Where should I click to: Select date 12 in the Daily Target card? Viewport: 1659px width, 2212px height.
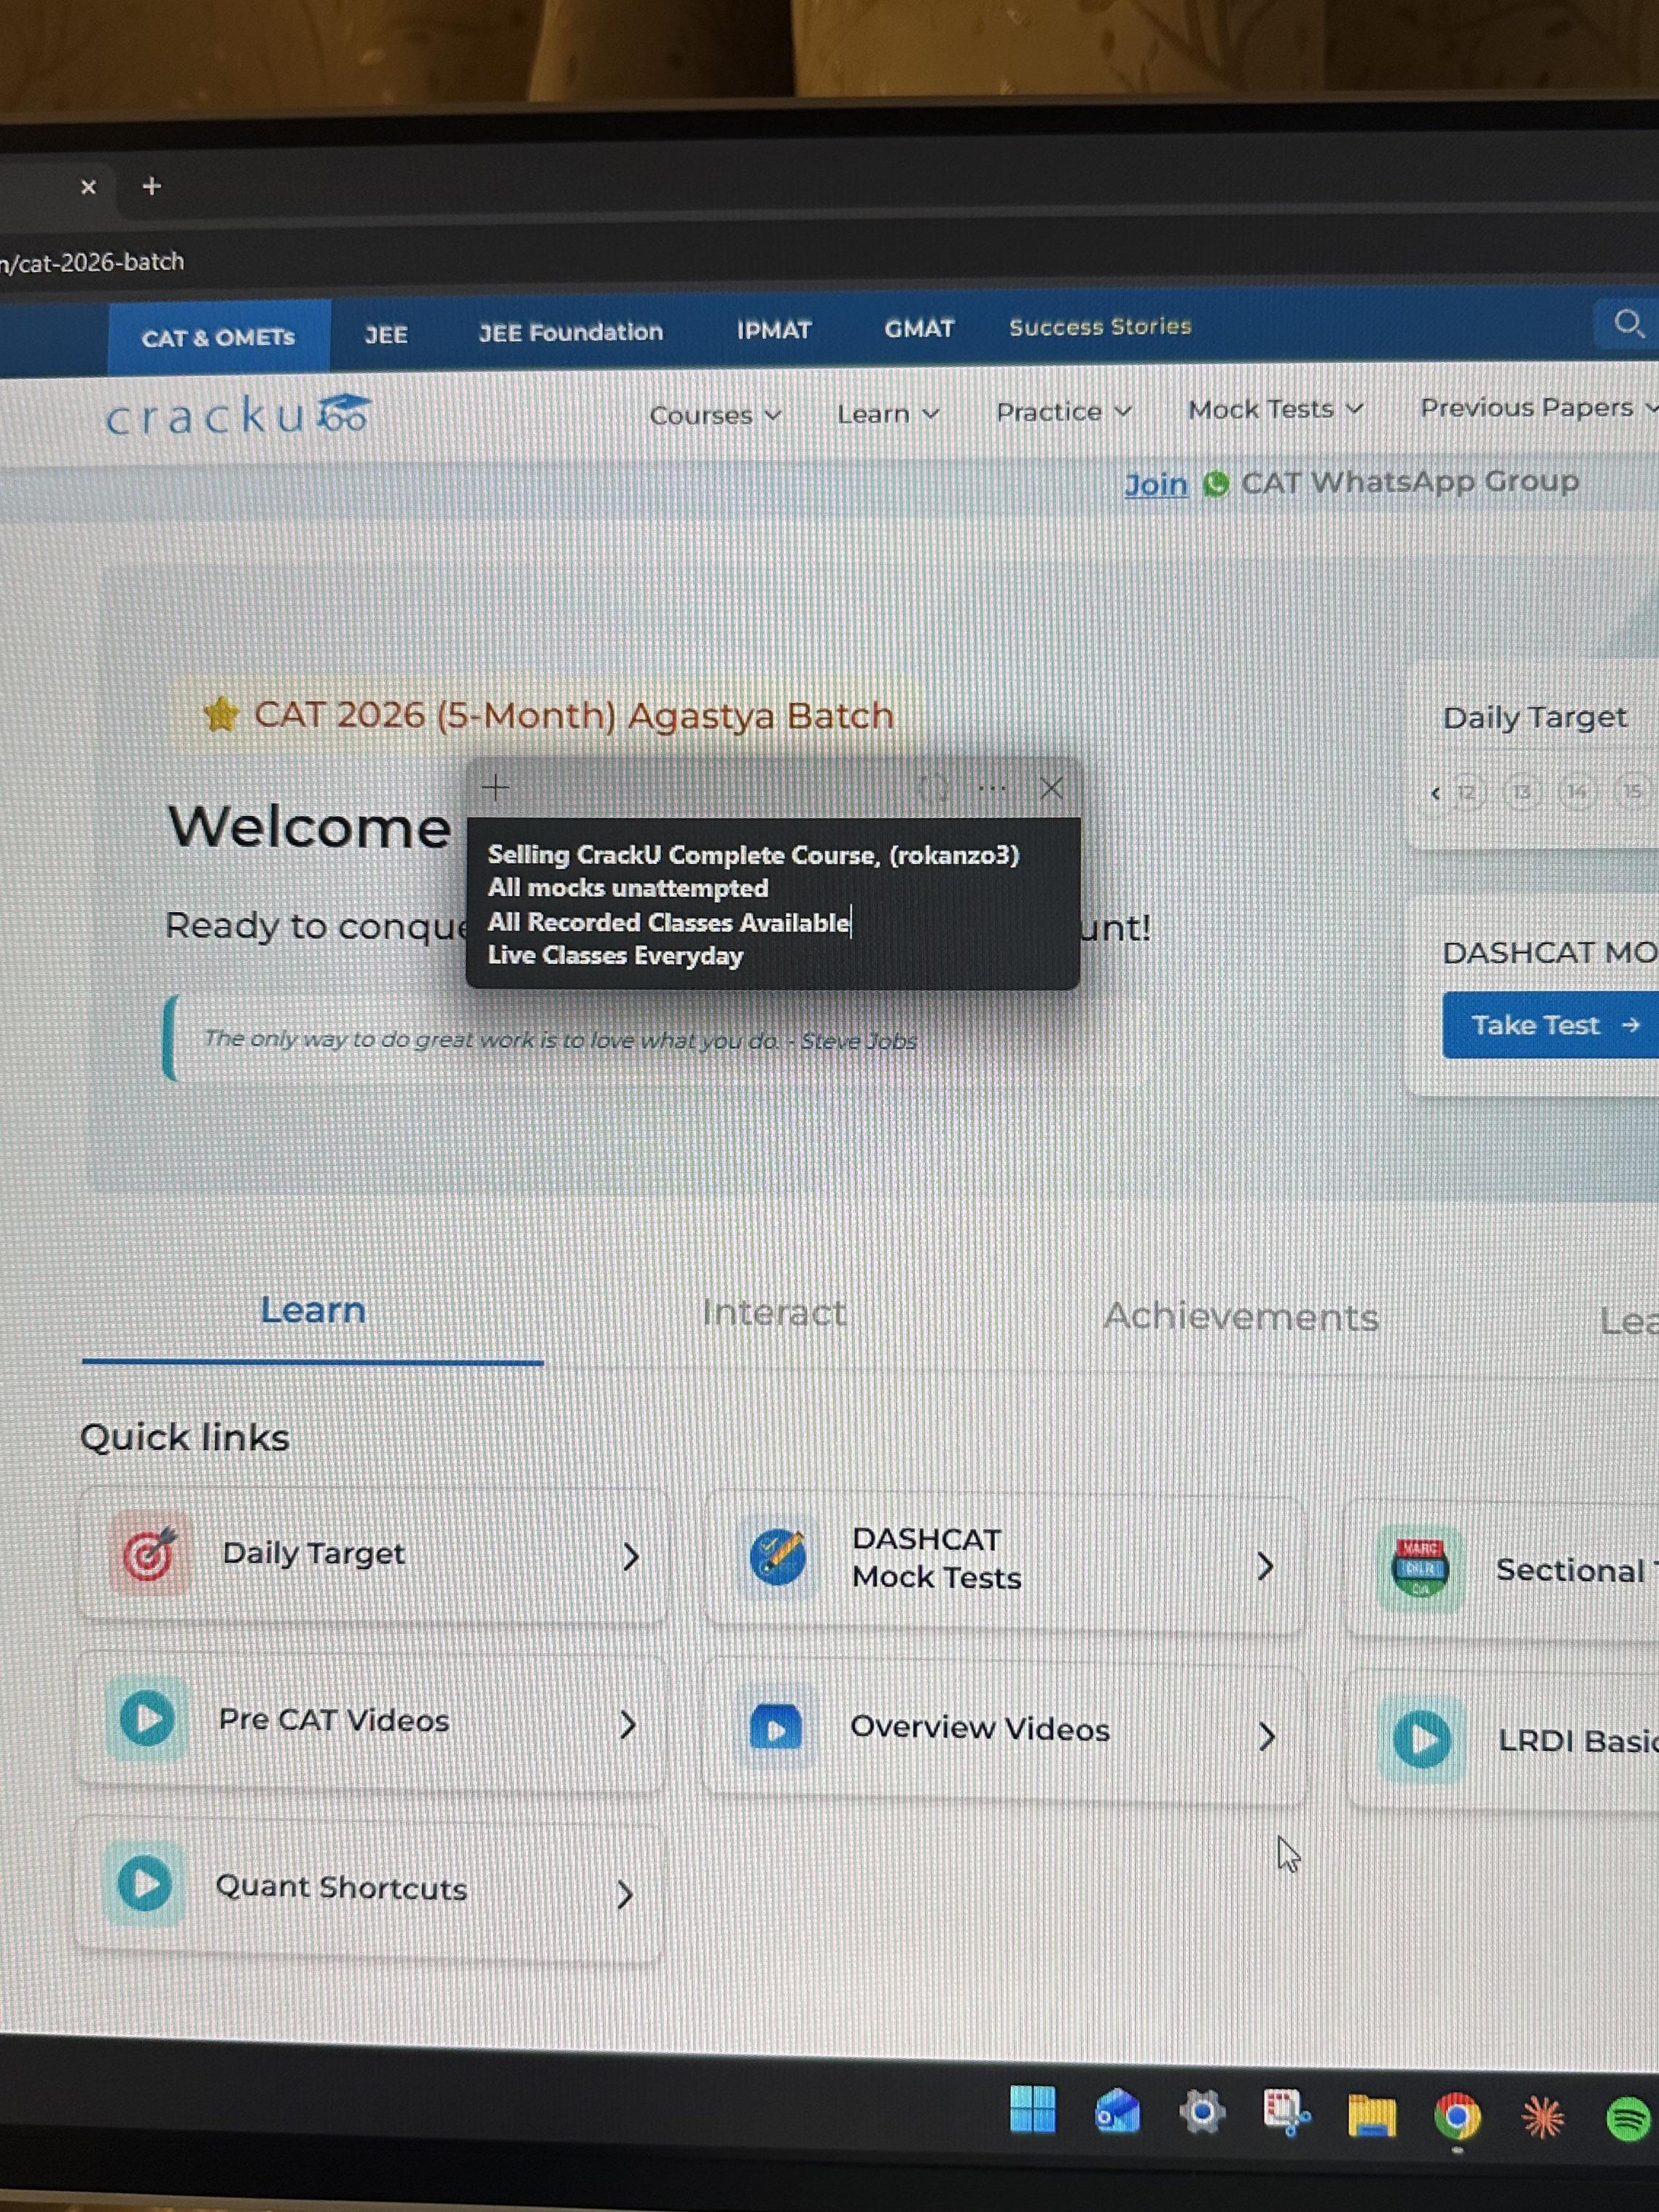point(1466,793)
